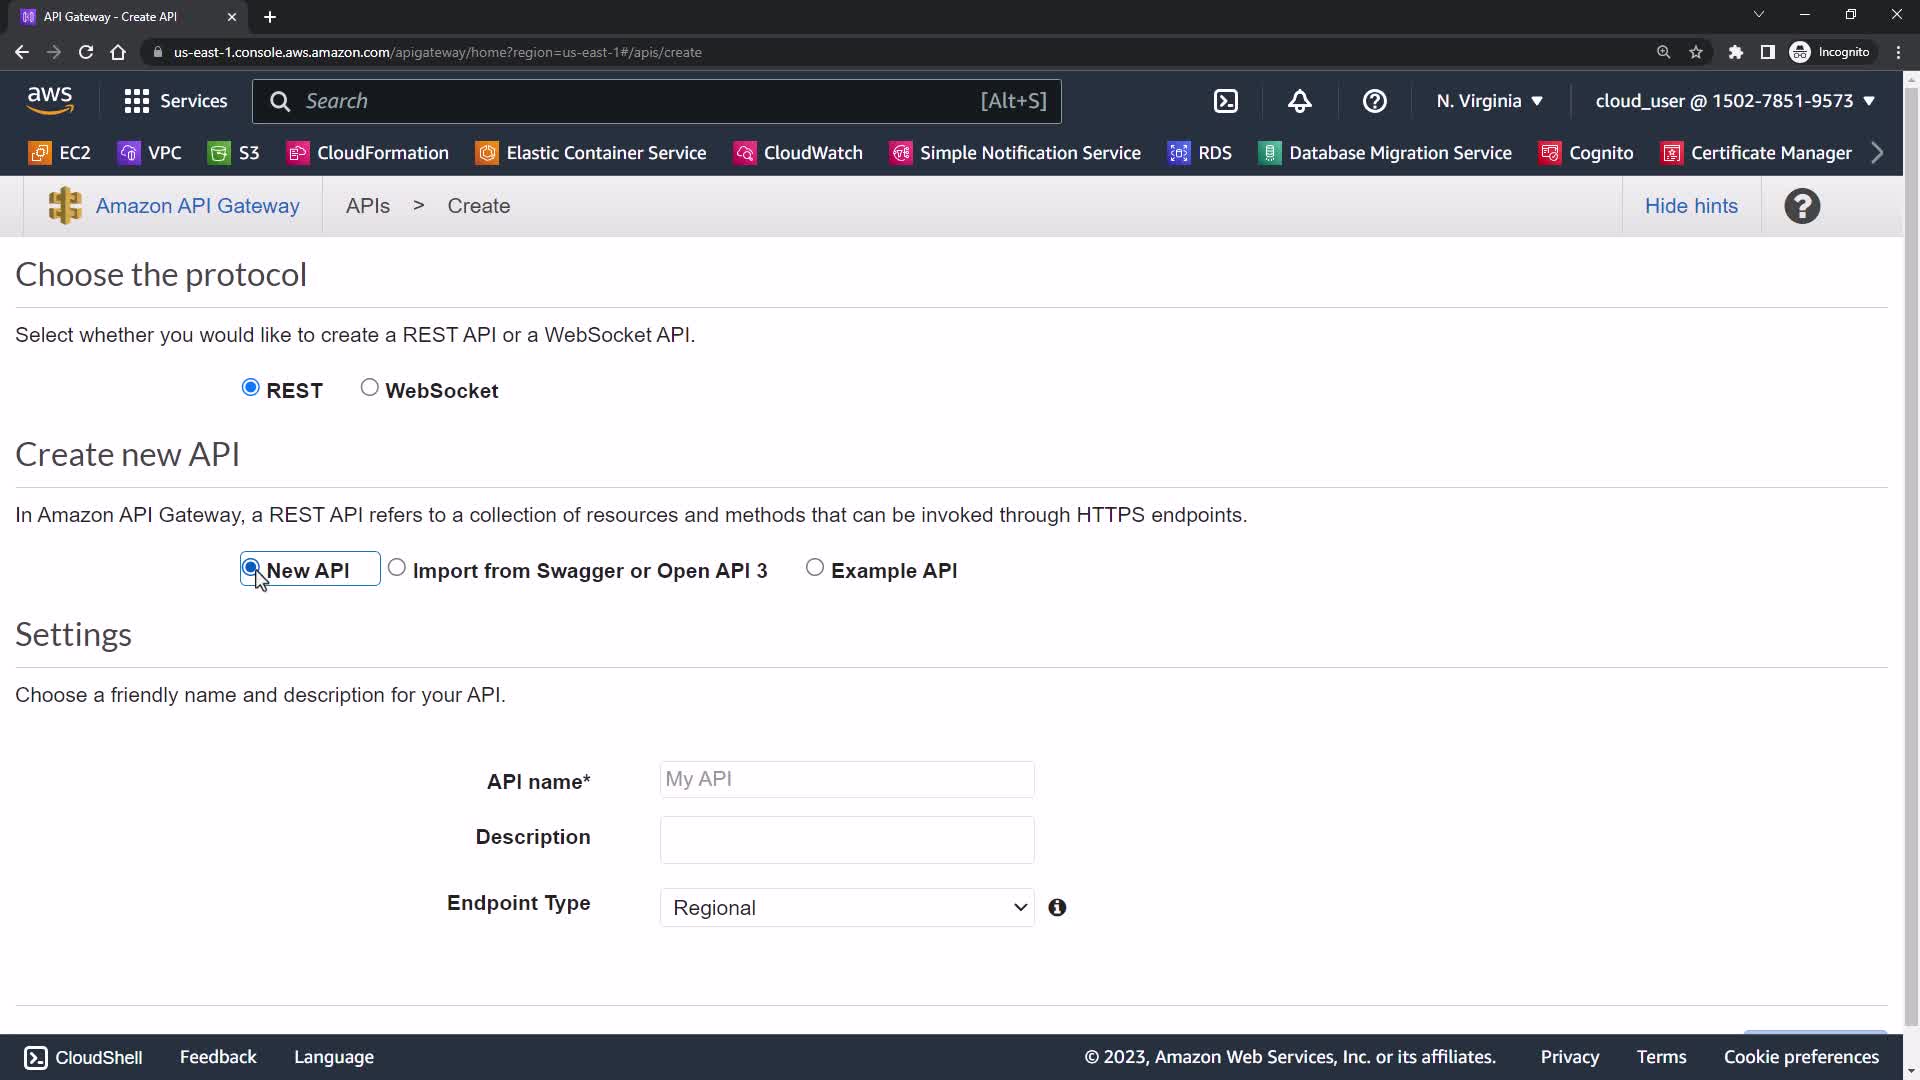This screenshot has height=1080, width=1920.
Task: Click the black question mark help icon
Action: pyautogui.click(x=1801, y=206)
